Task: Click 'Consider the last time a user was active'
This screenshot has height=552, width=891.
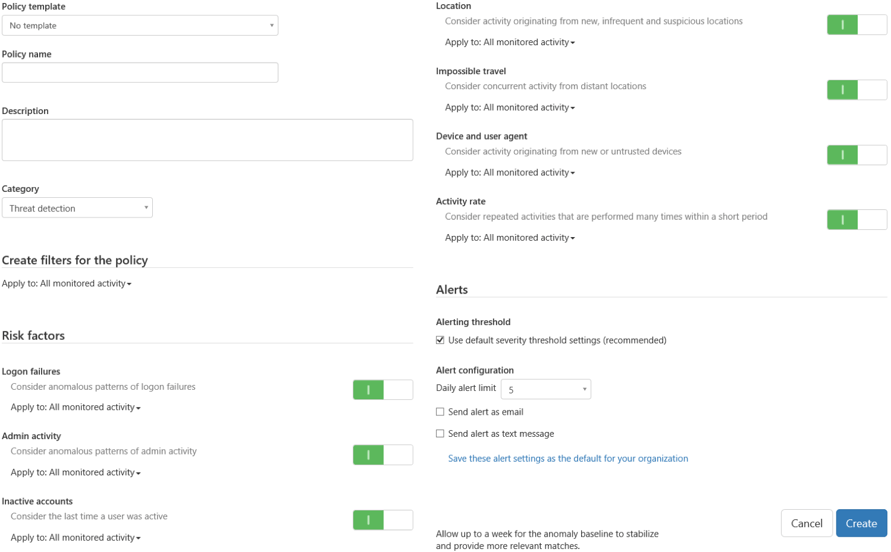Action: tap(89, 517)
